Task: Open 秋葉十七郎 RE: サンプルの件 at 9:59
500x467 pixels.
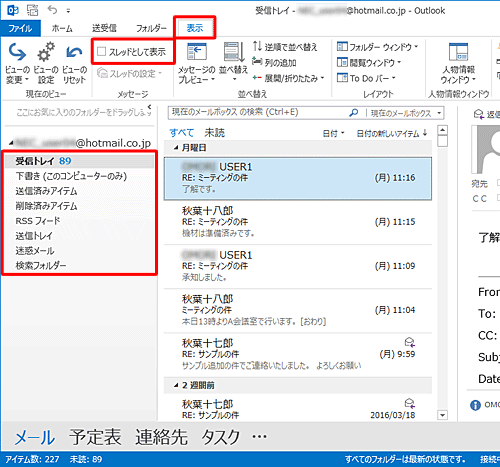Action: pyautogui.click(x=298, y=355)
